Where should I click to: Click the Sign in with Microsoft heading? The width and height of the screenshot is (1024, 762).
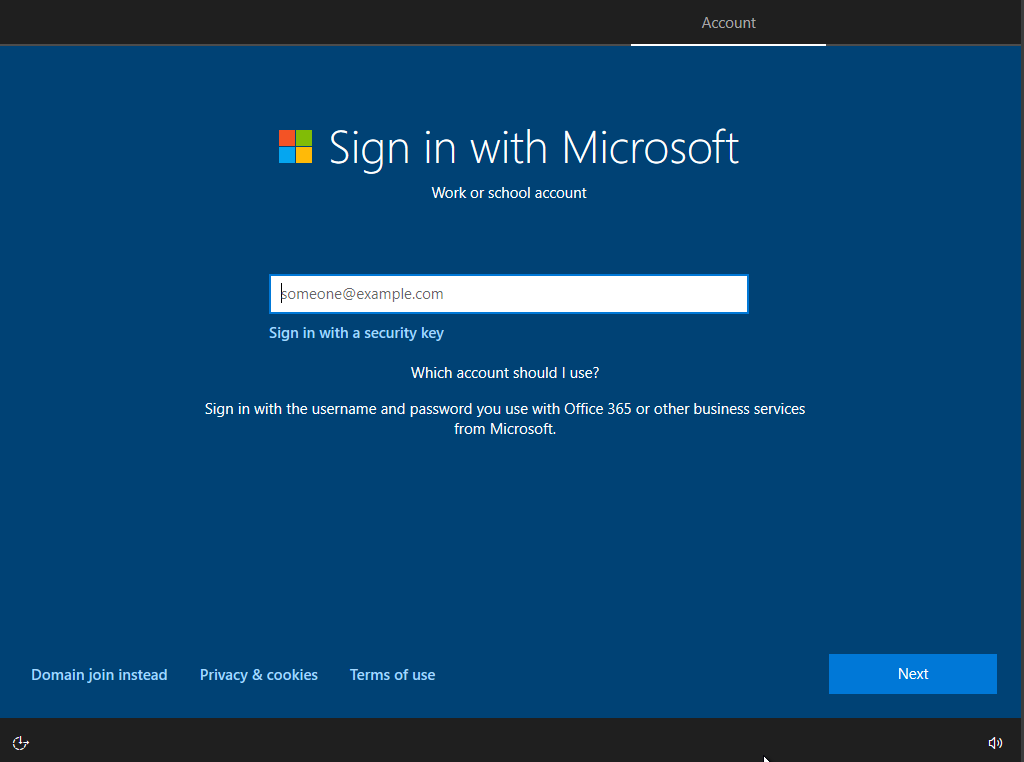pyautogui.click(x=533, y=147)
